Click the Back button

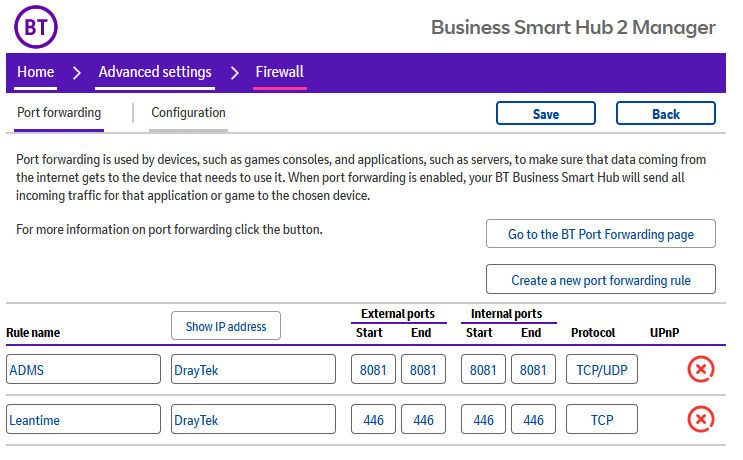(665, 114)
